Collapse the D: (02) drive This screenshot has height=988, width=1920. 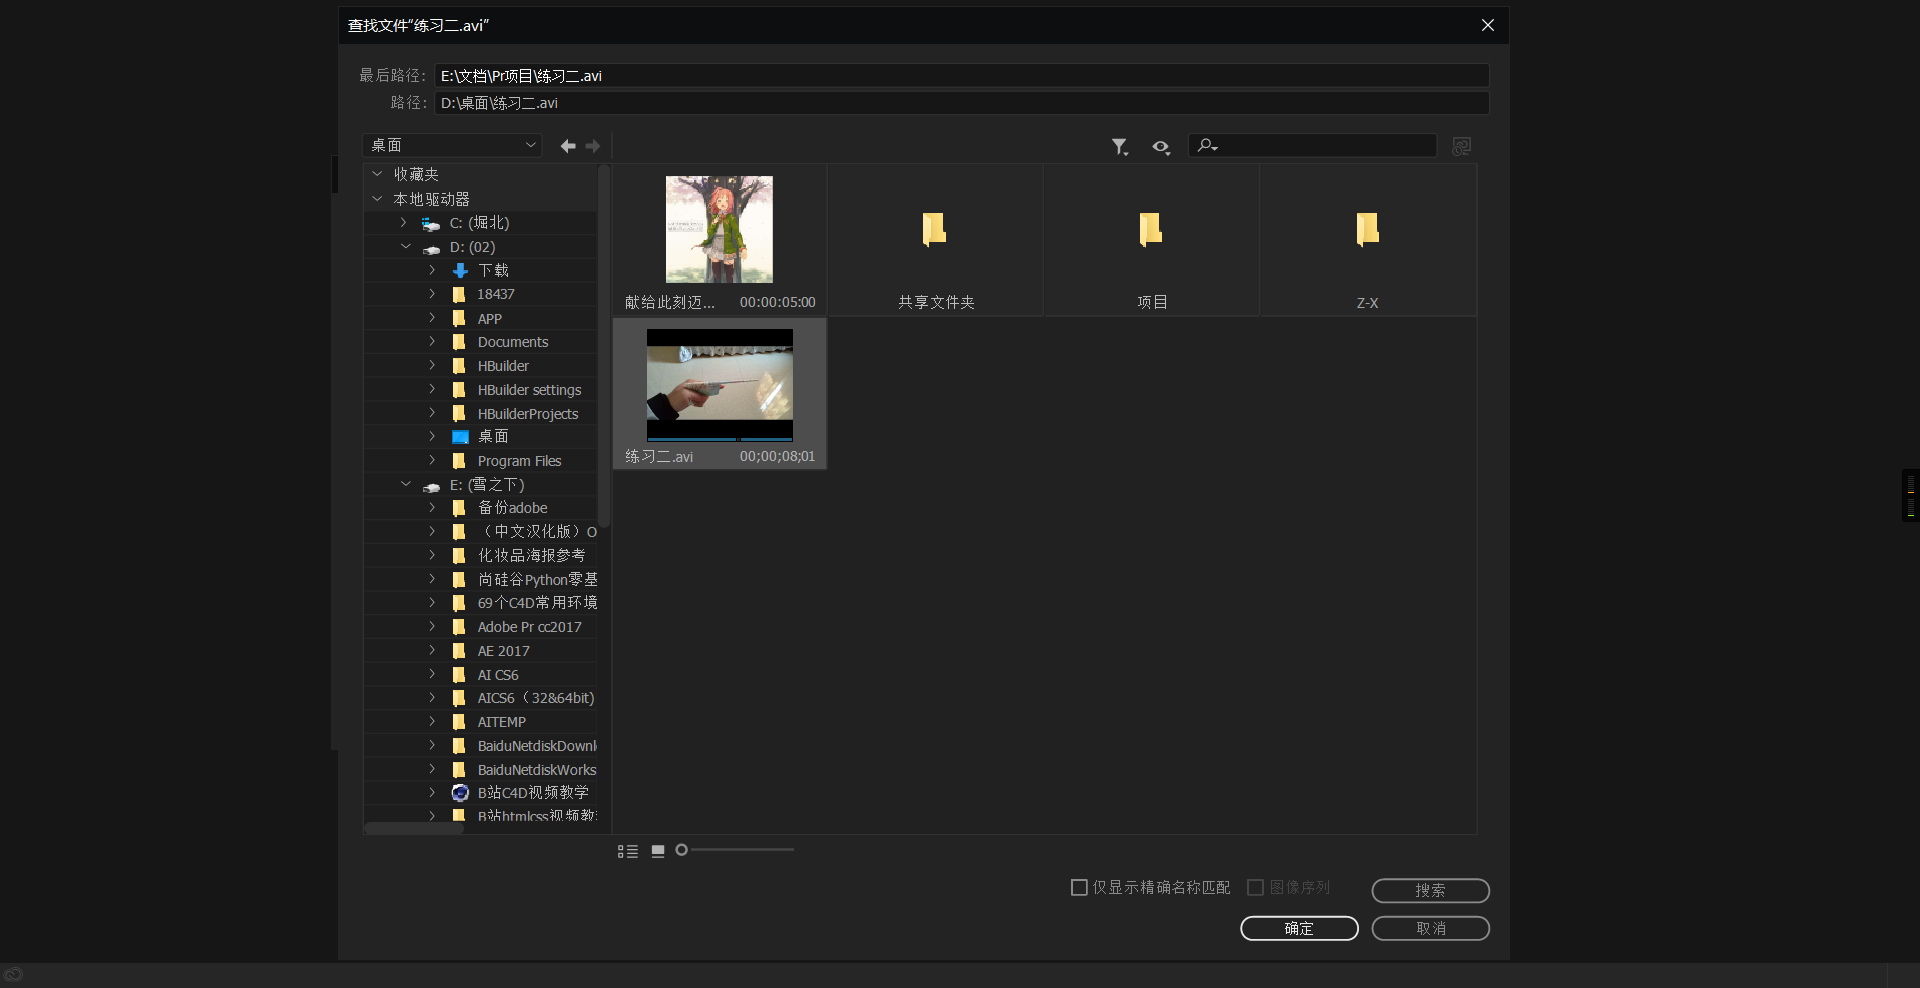[405, 247]
